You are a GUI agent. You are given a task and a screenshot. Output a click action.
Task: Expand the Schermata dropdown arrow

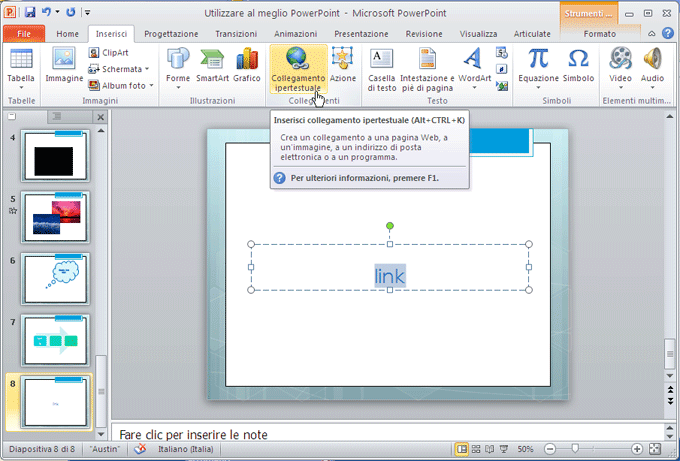coord(147,69)
